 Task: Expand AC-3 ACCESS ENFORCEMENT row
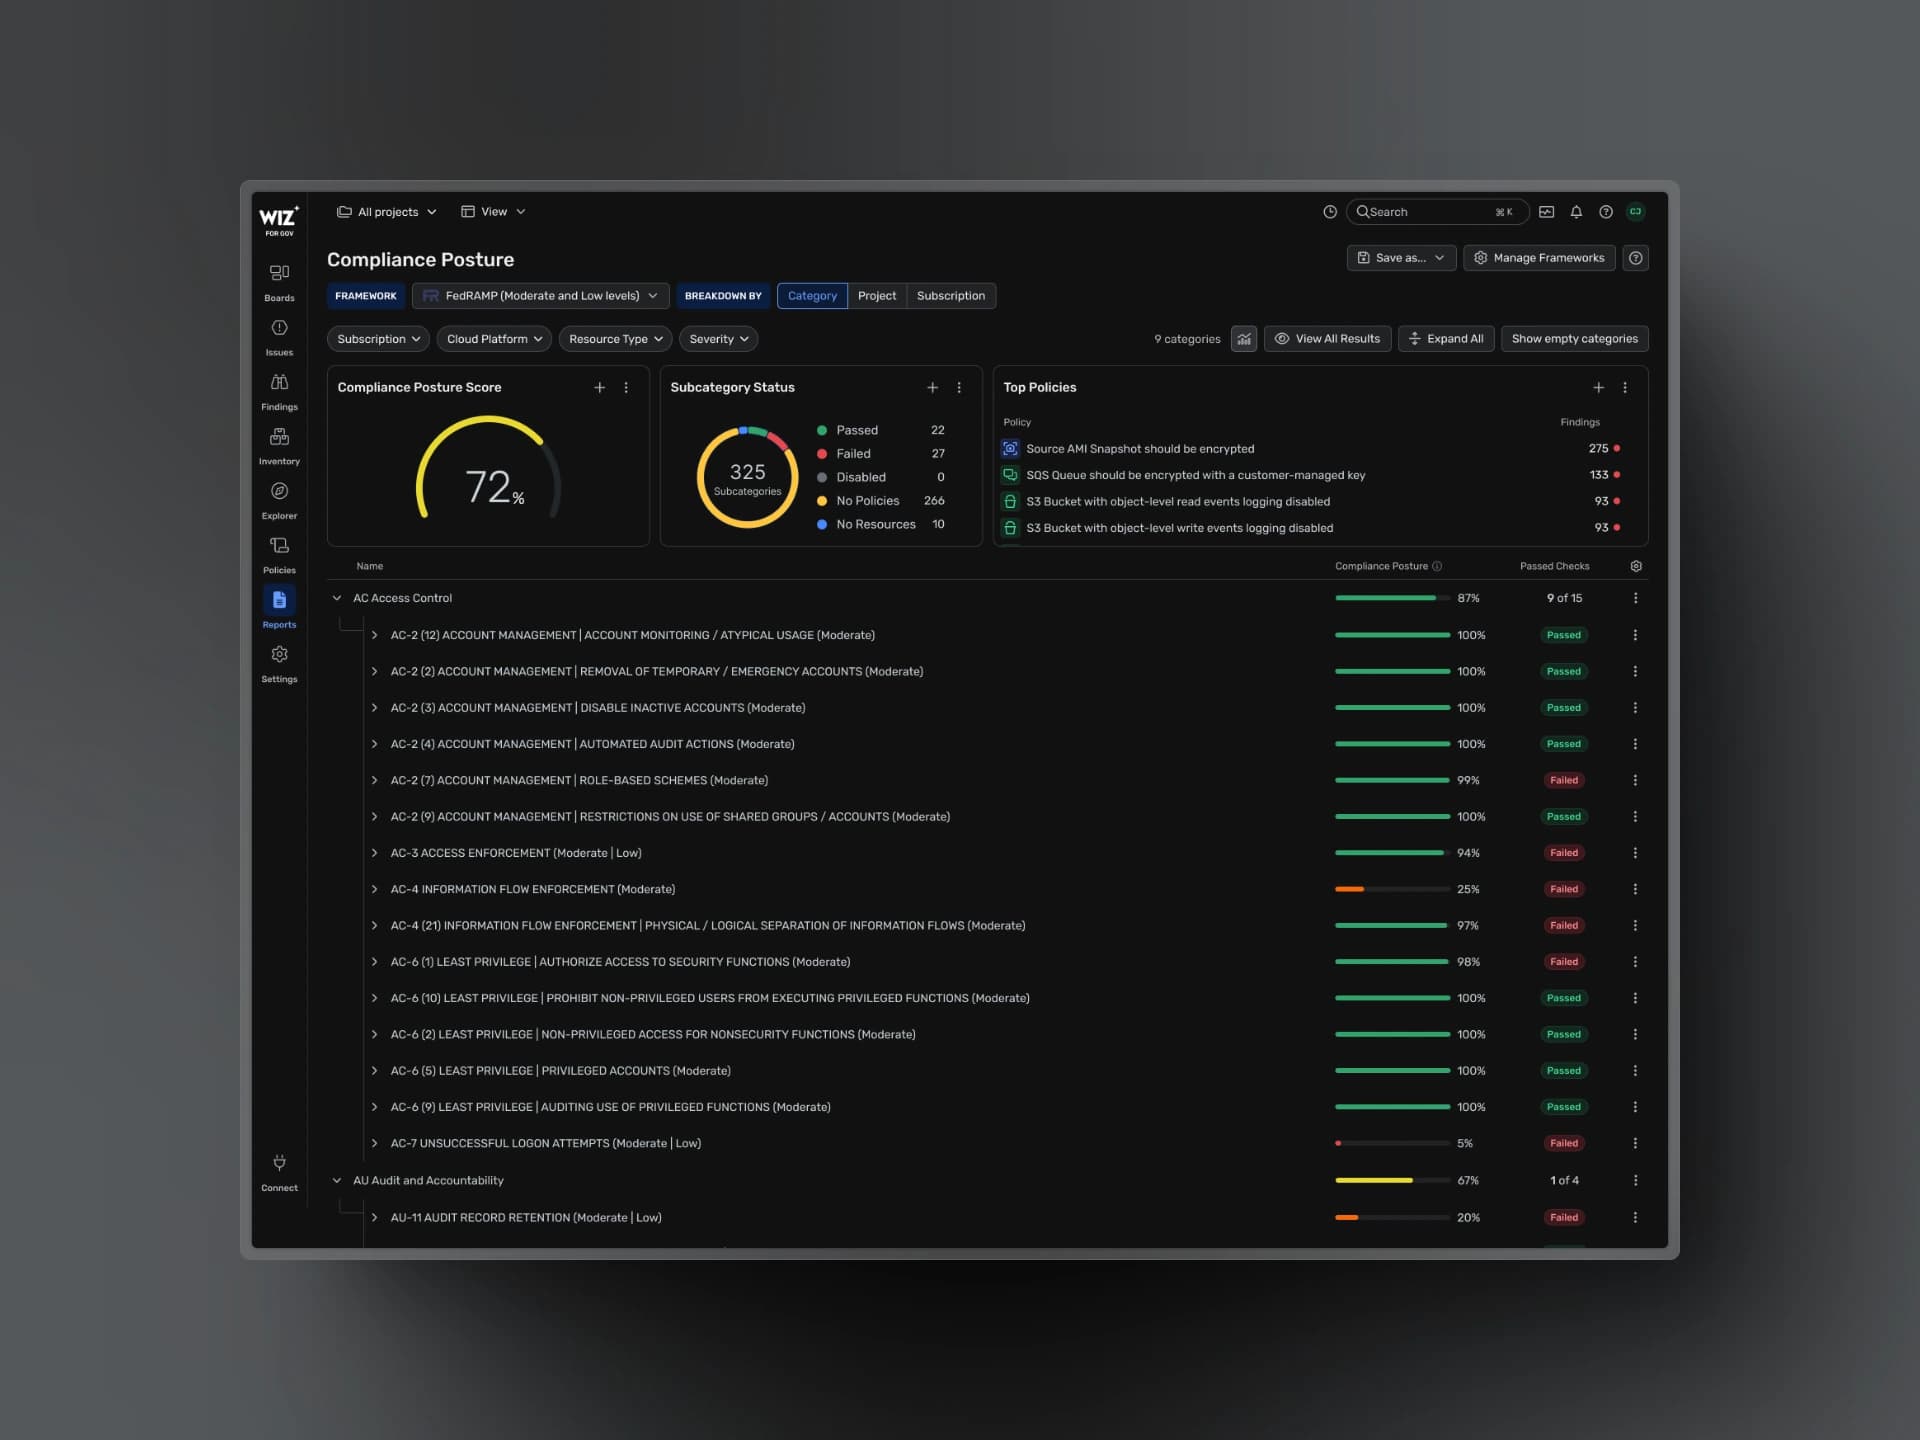point(374,853)
